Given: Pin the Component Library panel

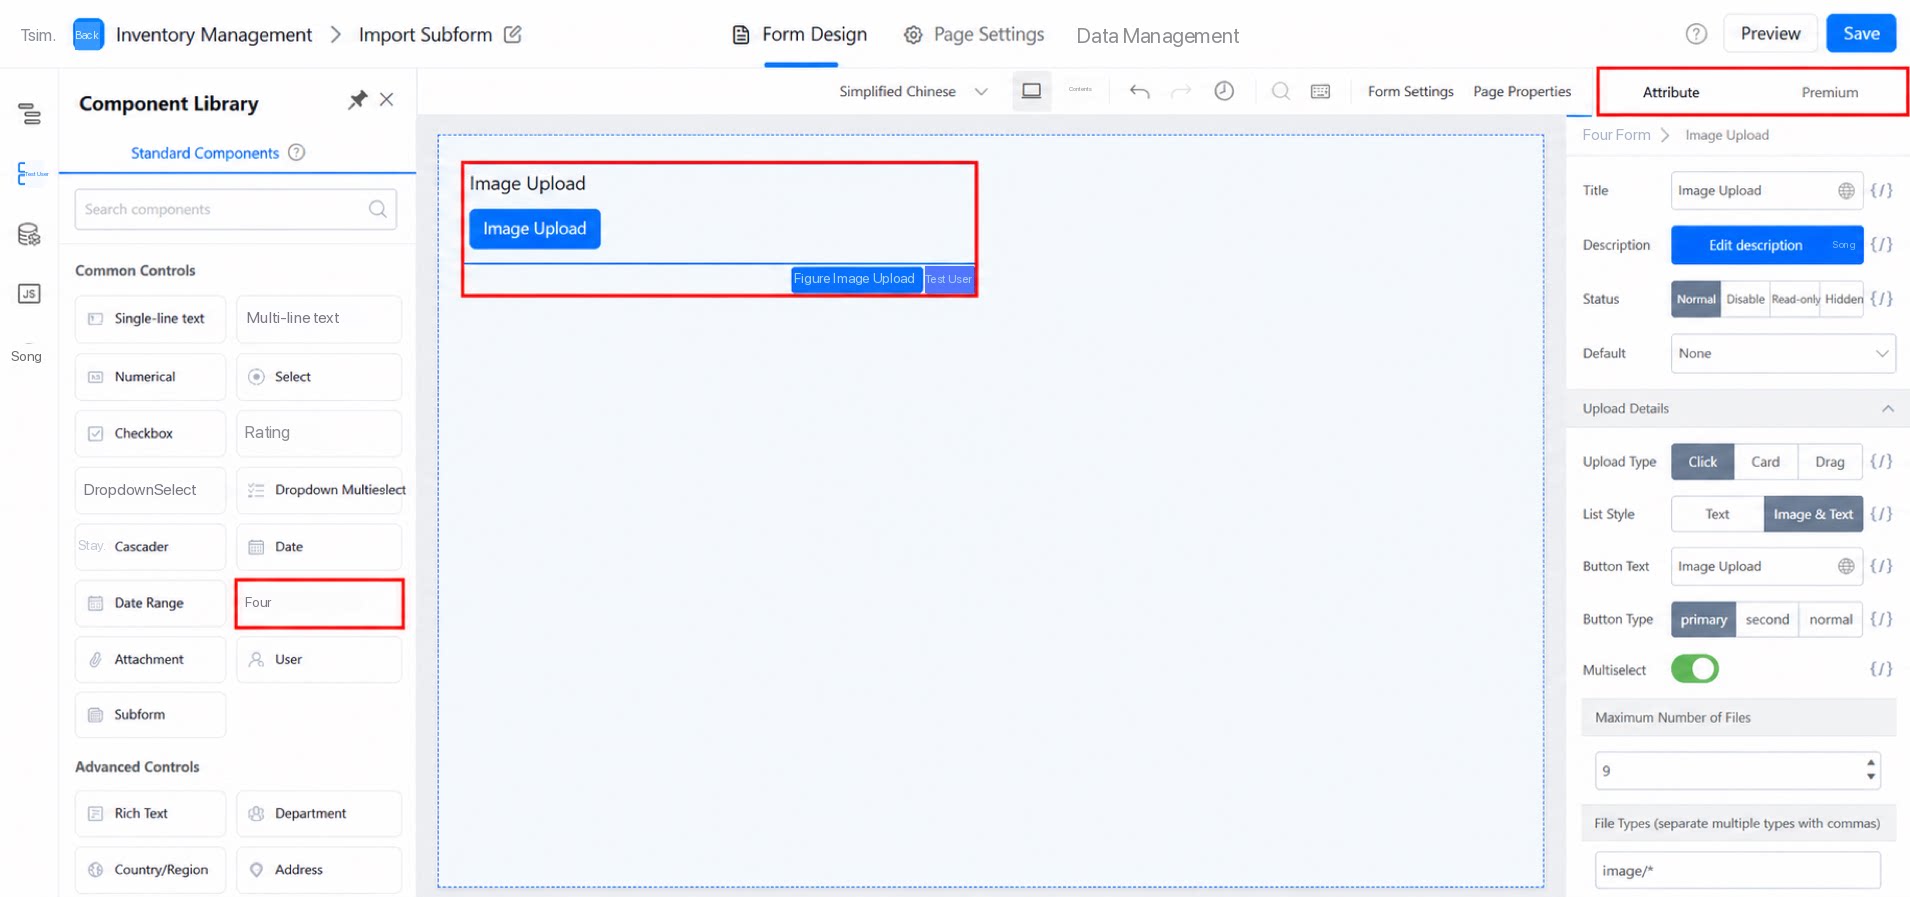Looking at the screenshot, I should point(357,100).
